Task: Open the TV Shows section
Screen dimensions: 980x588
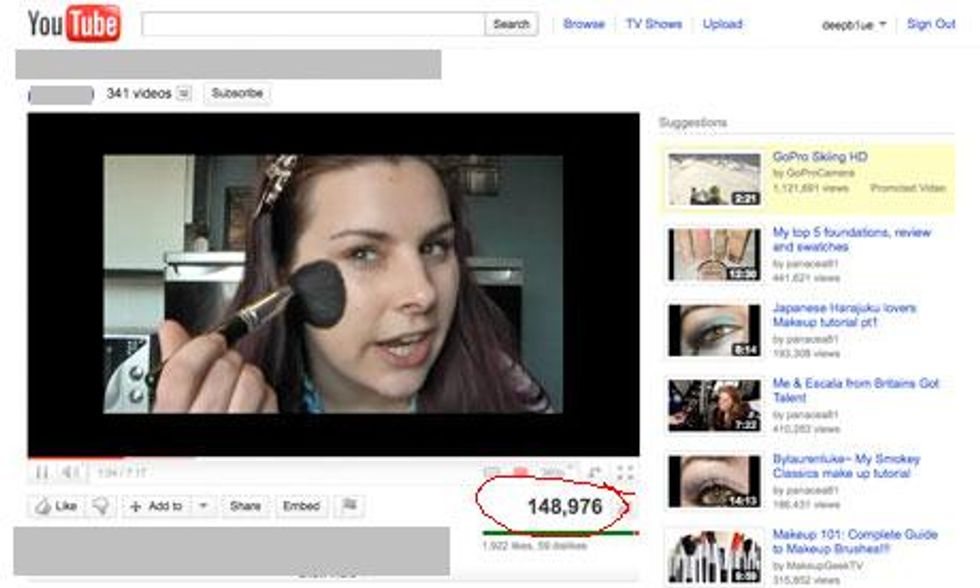Action: 654,24
